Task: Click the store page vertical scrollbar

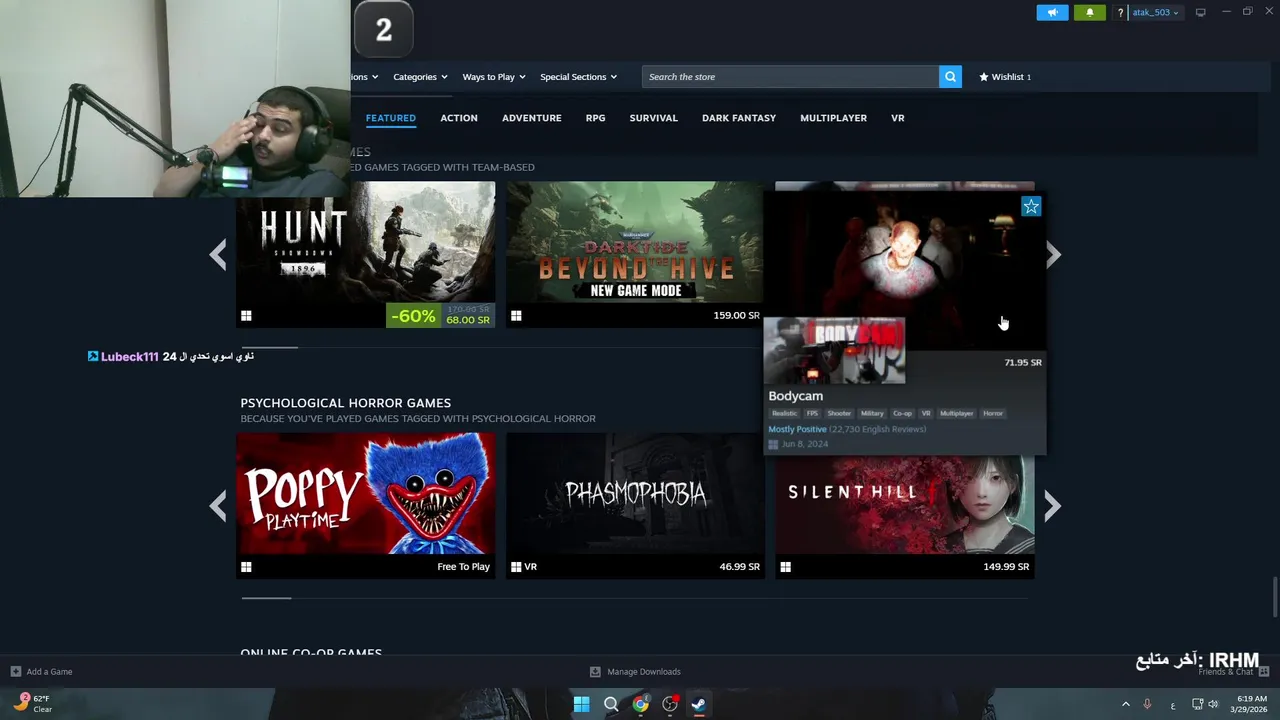Action: tap(1274, 598)
